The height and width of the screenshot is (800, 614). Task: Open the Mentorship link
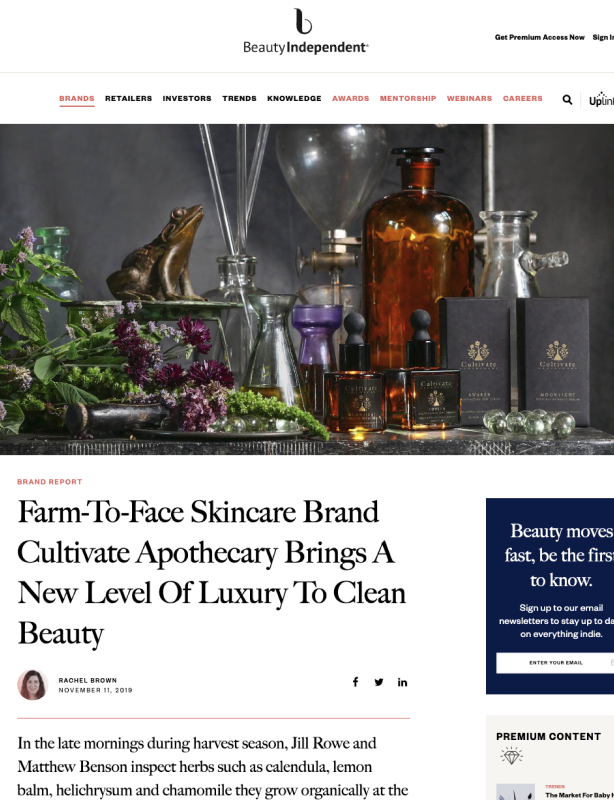tap(408, 98)
